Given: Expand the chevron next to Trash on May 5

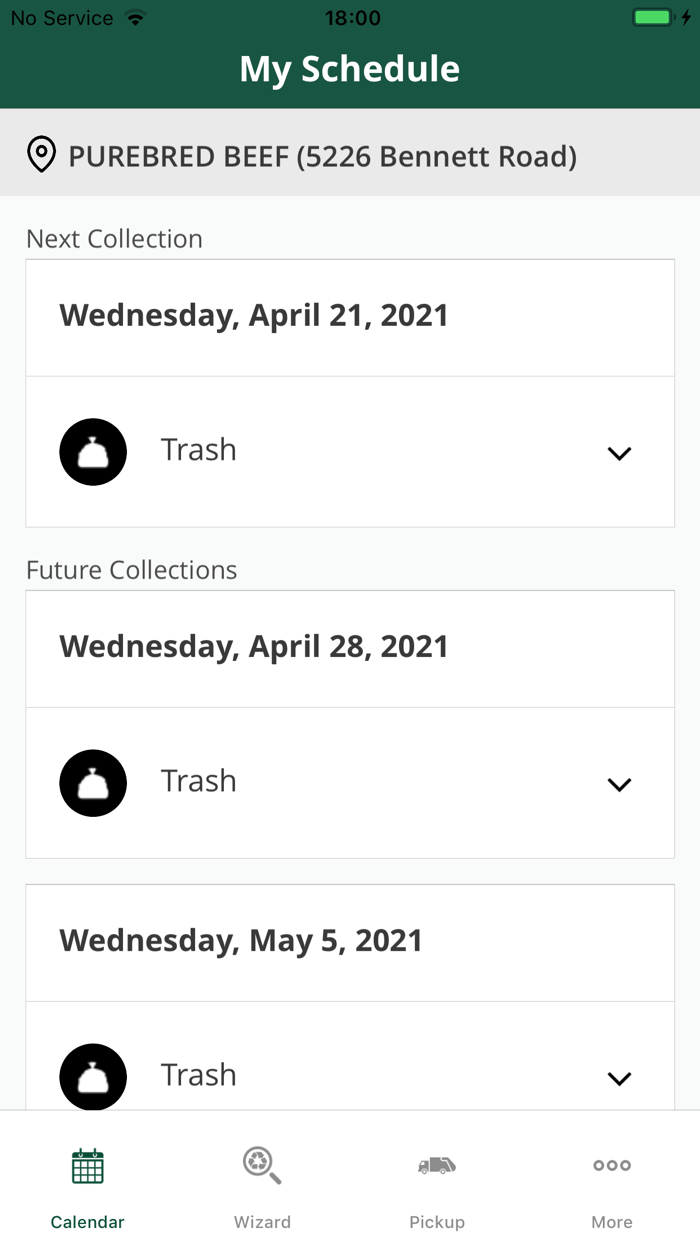Looking at the screenshot, I should (x=619, y=1079).
